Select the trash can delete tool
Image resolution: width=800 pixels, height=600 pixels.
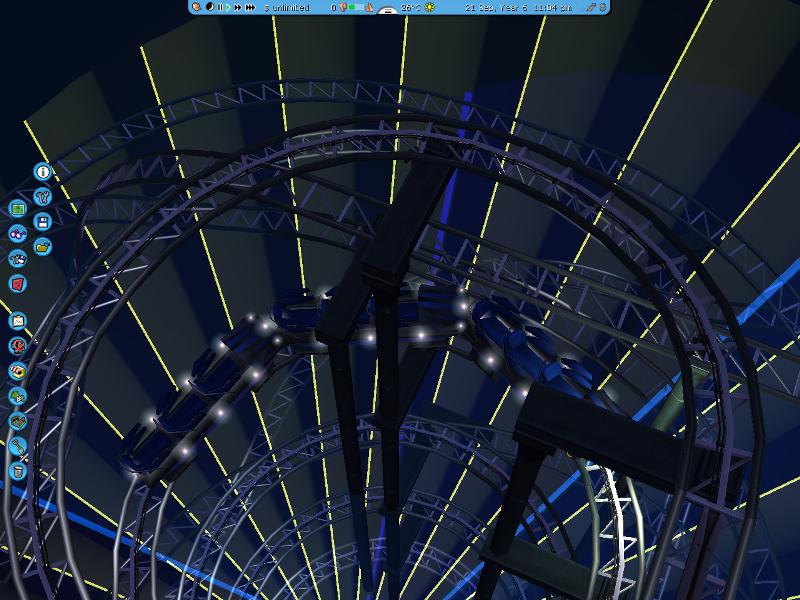pyautogui.click(x=18, y=471)
